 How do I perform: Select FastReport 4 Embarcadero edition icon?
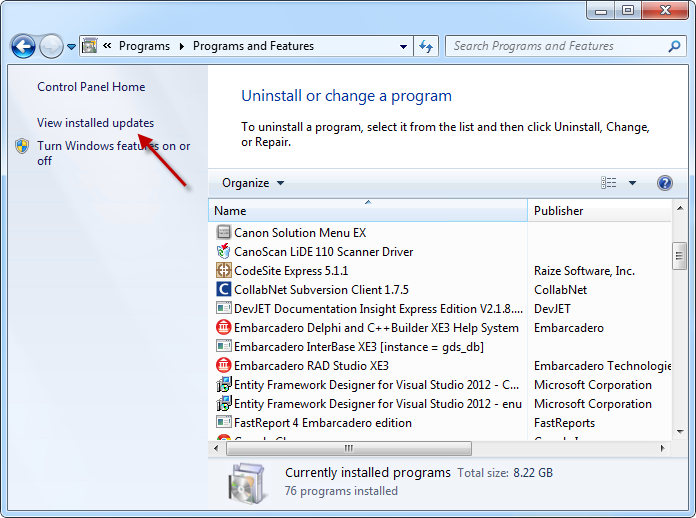[224, 422]
